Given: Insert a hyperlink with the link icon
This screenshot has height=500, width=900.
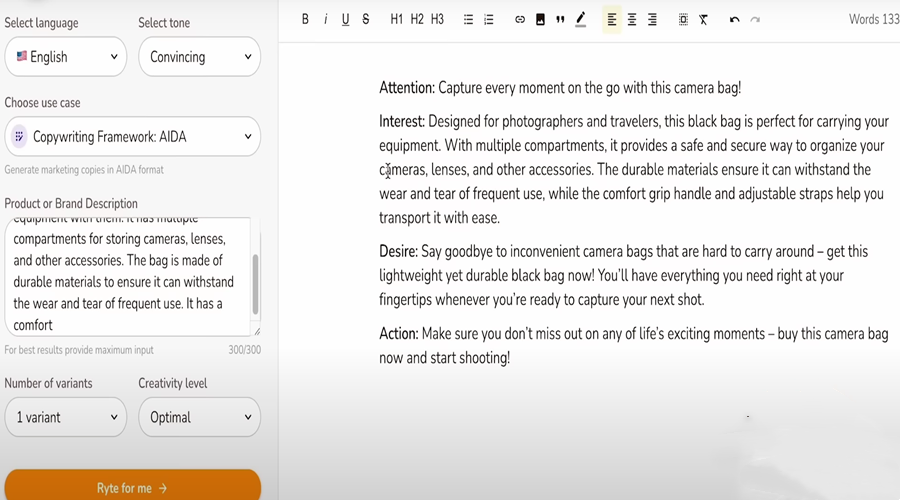Looking at the screenshot, I should 520,19.
